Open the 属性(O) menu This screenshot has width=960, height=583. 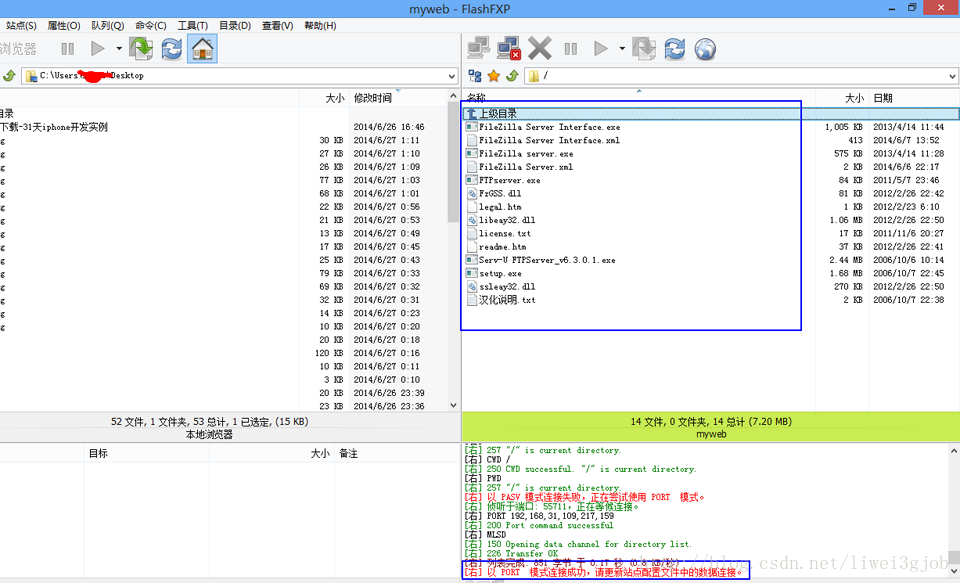(x=64, y=26)
